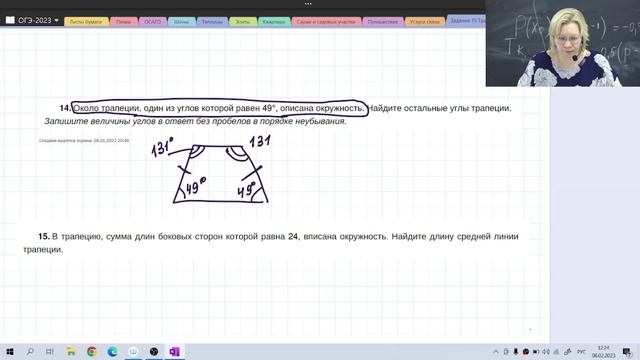Open File Explorer from the taskbar
The image size is (640, 360).
(x=71, y=351)
